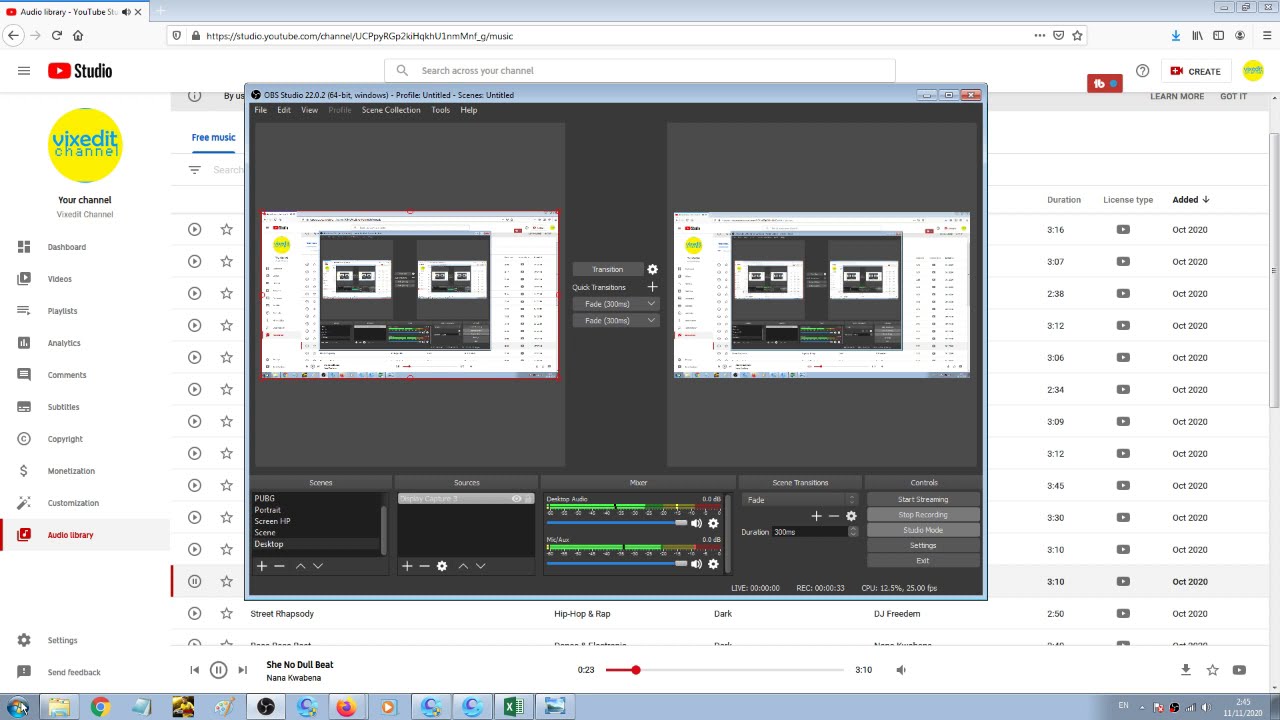Move source down in the Sources panel

[481, 566]
